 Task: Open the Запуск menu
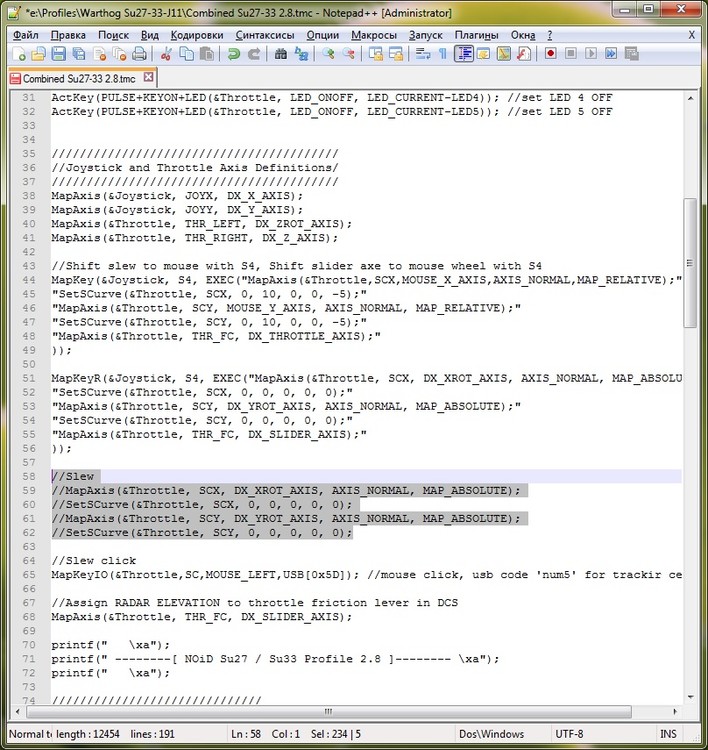pos(426,35)
